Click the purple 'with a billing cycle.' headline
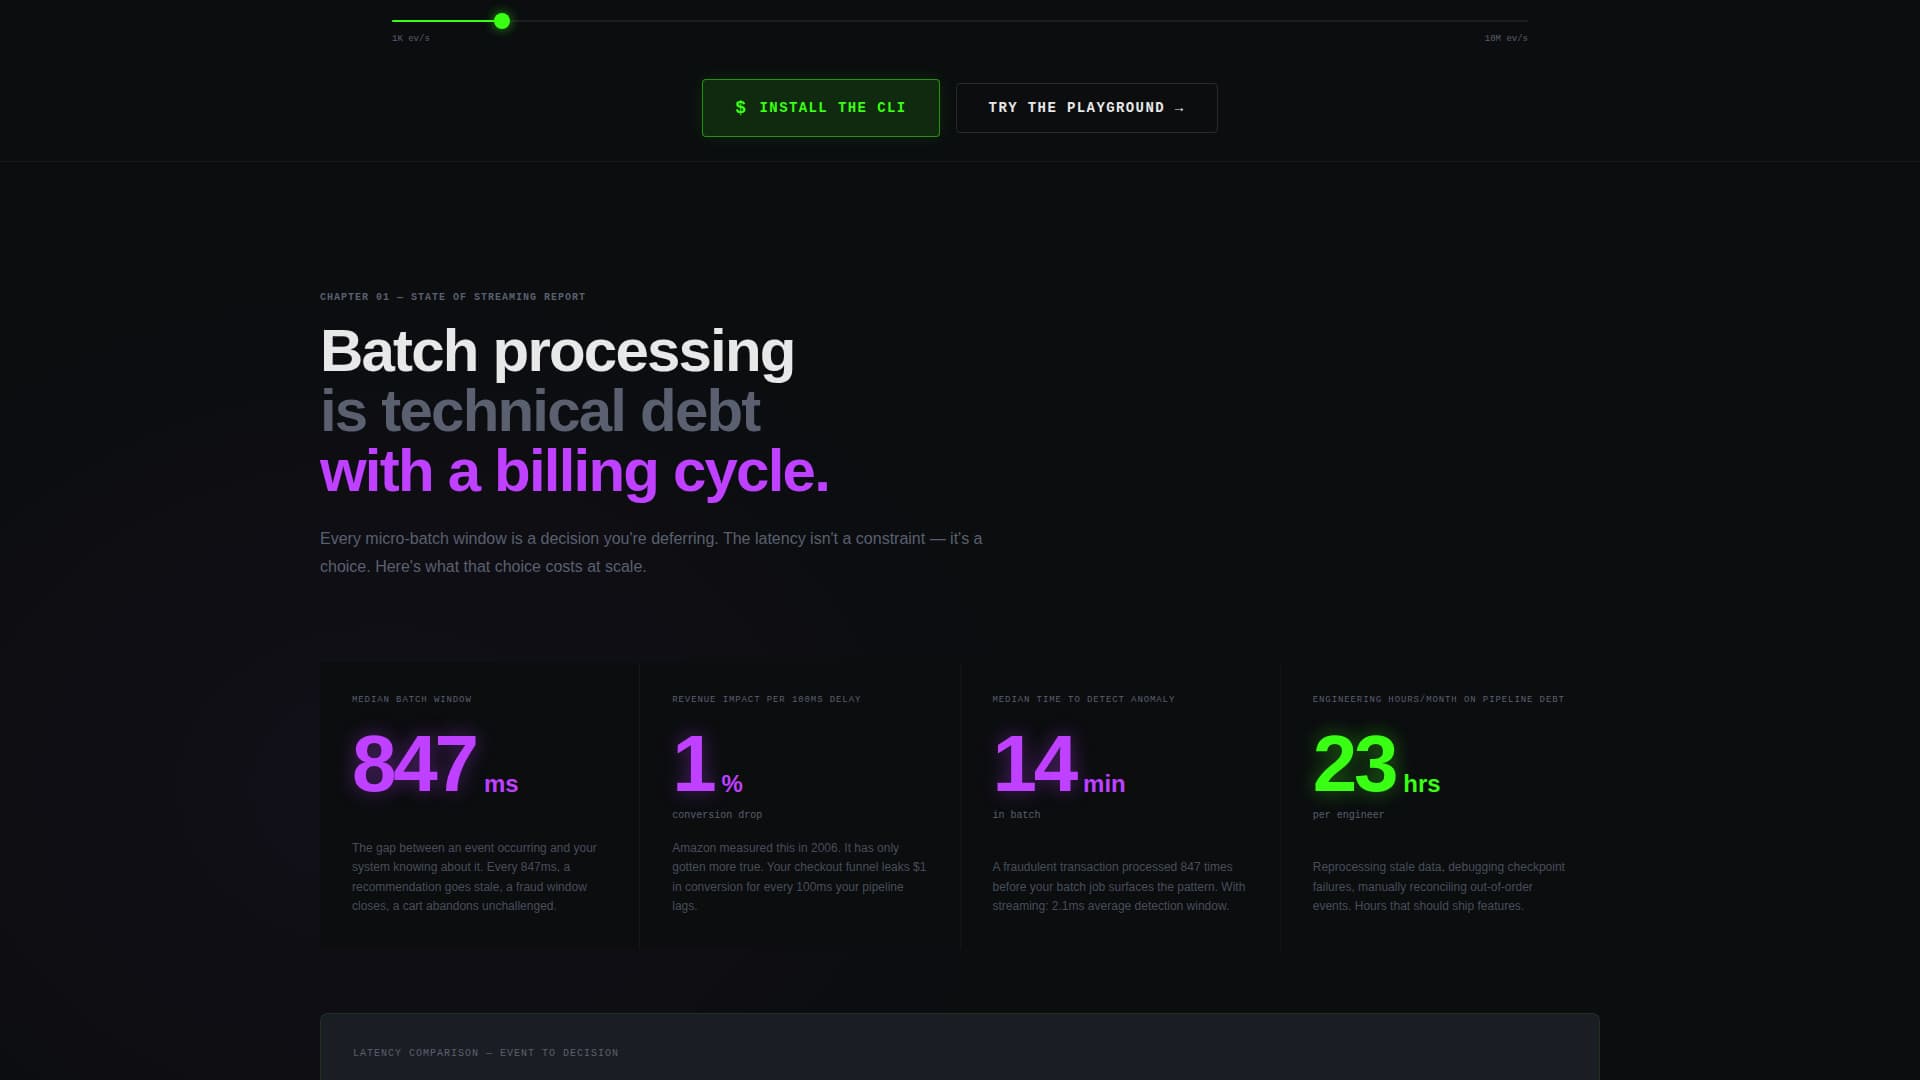This screenshot has width=1920, height=1080. 574,471
